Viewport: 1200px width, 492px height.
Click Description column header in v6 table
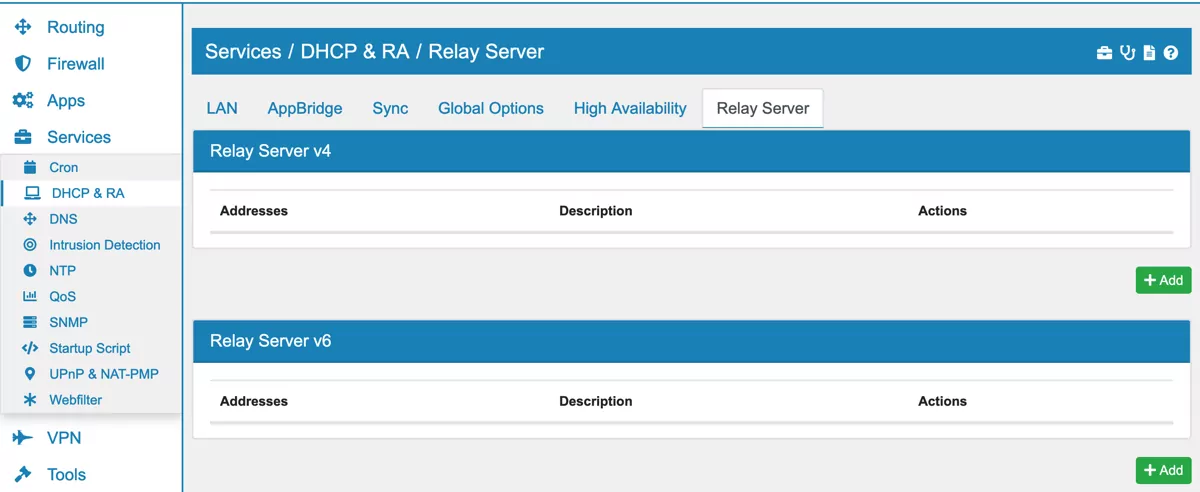[x=596, y=401]
